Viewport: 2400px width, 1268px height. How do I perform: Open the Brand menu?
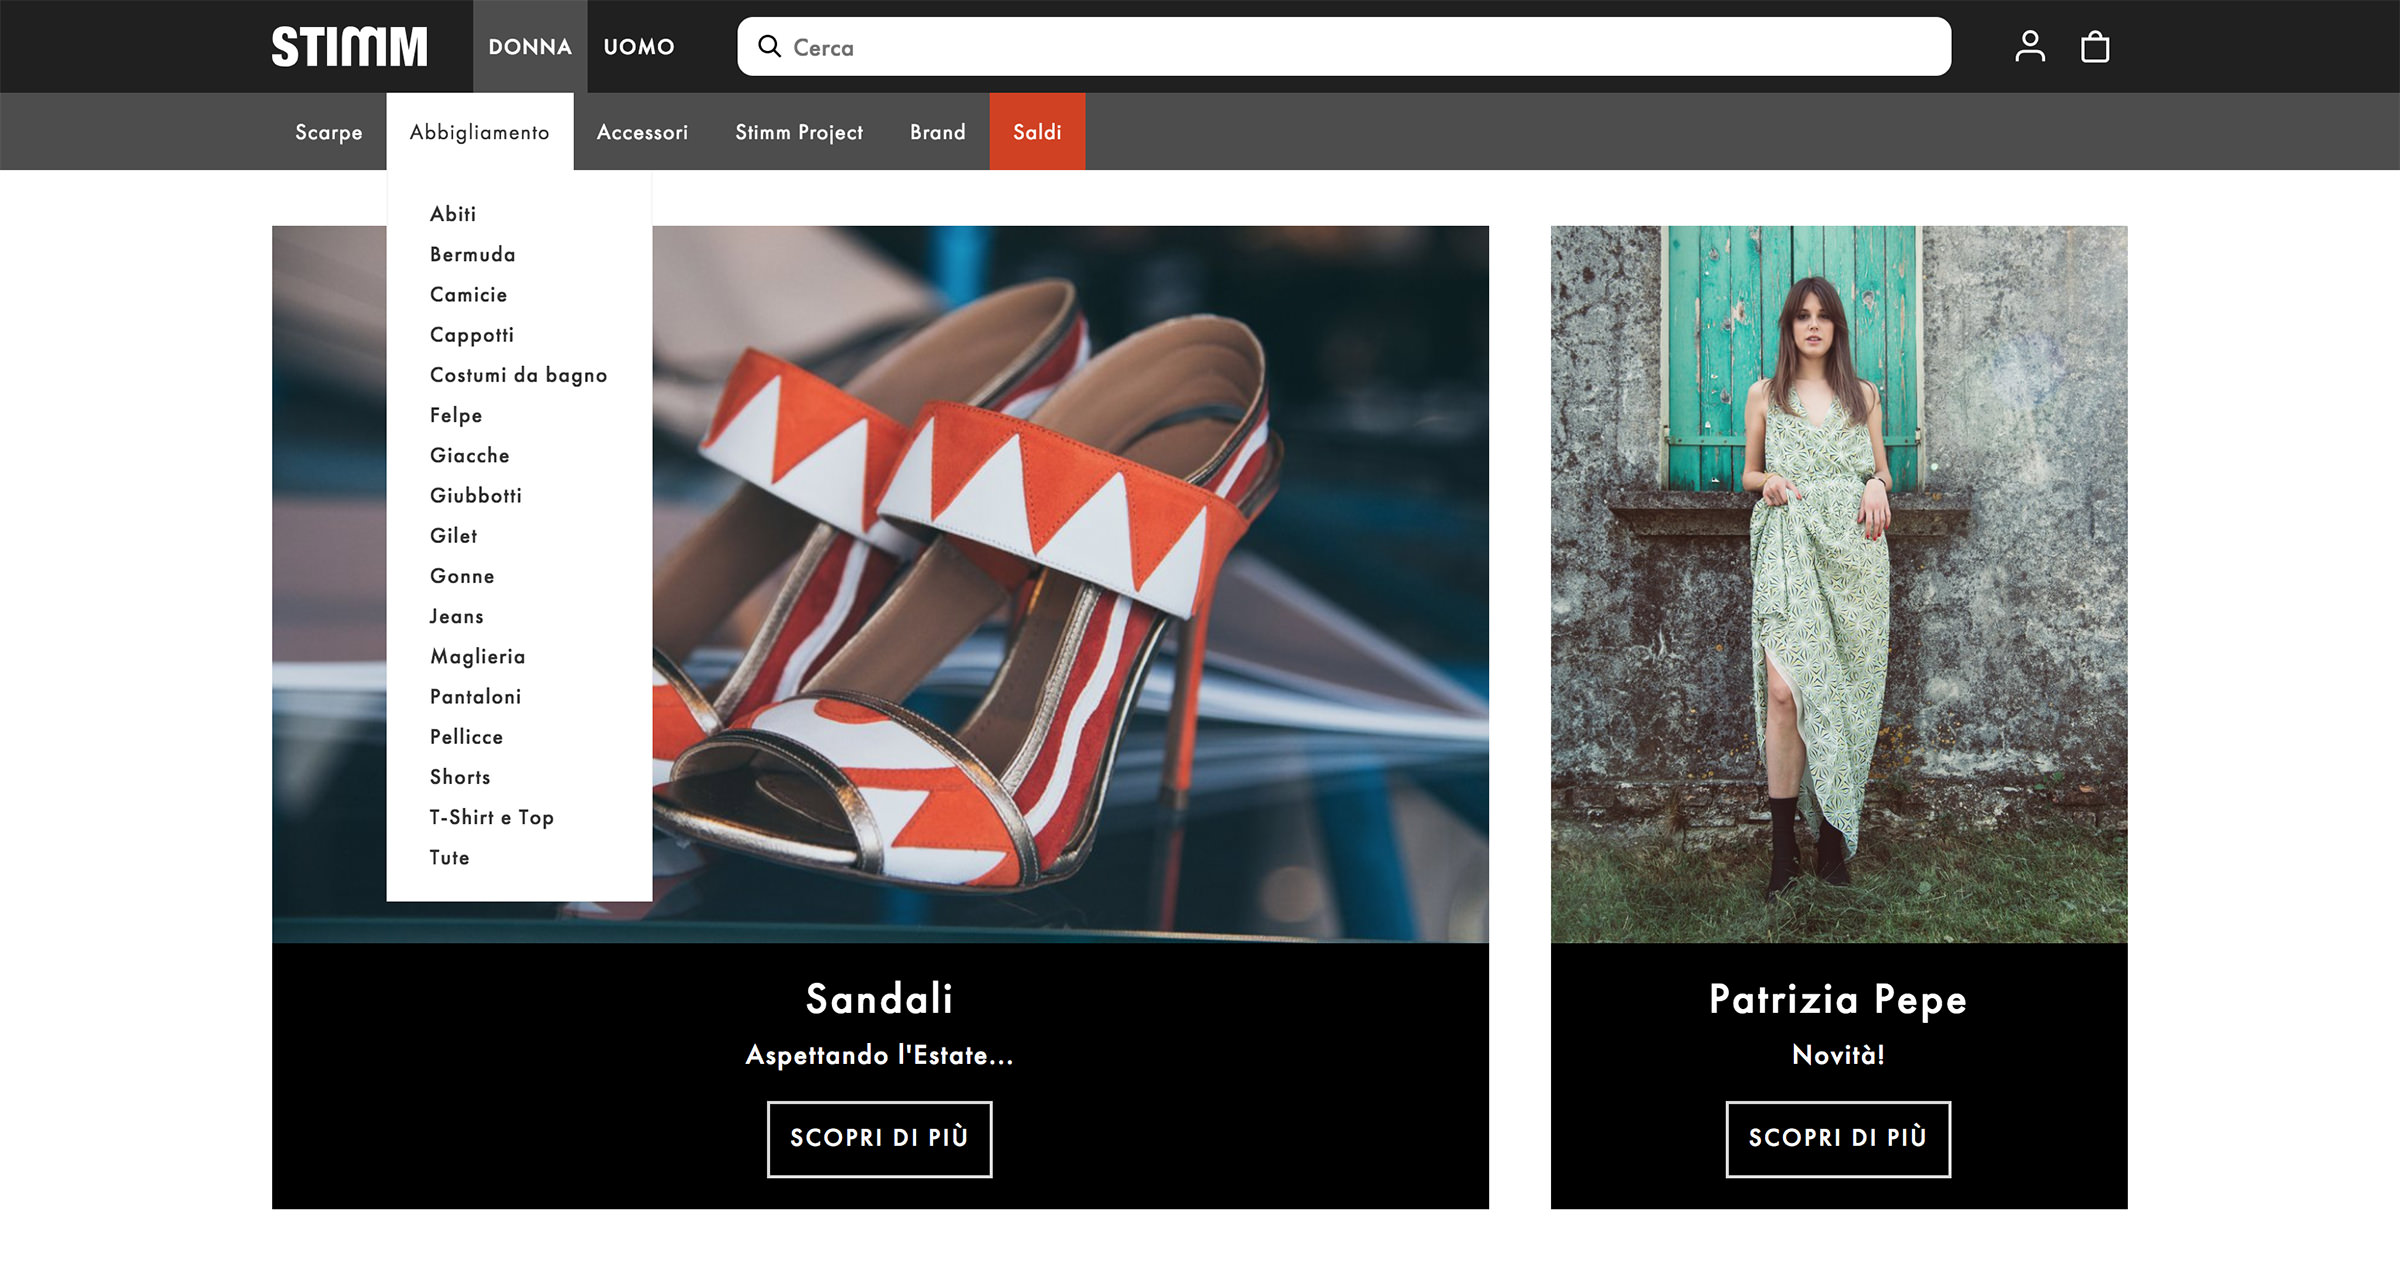pyautogui.click(x=938, y=132)
